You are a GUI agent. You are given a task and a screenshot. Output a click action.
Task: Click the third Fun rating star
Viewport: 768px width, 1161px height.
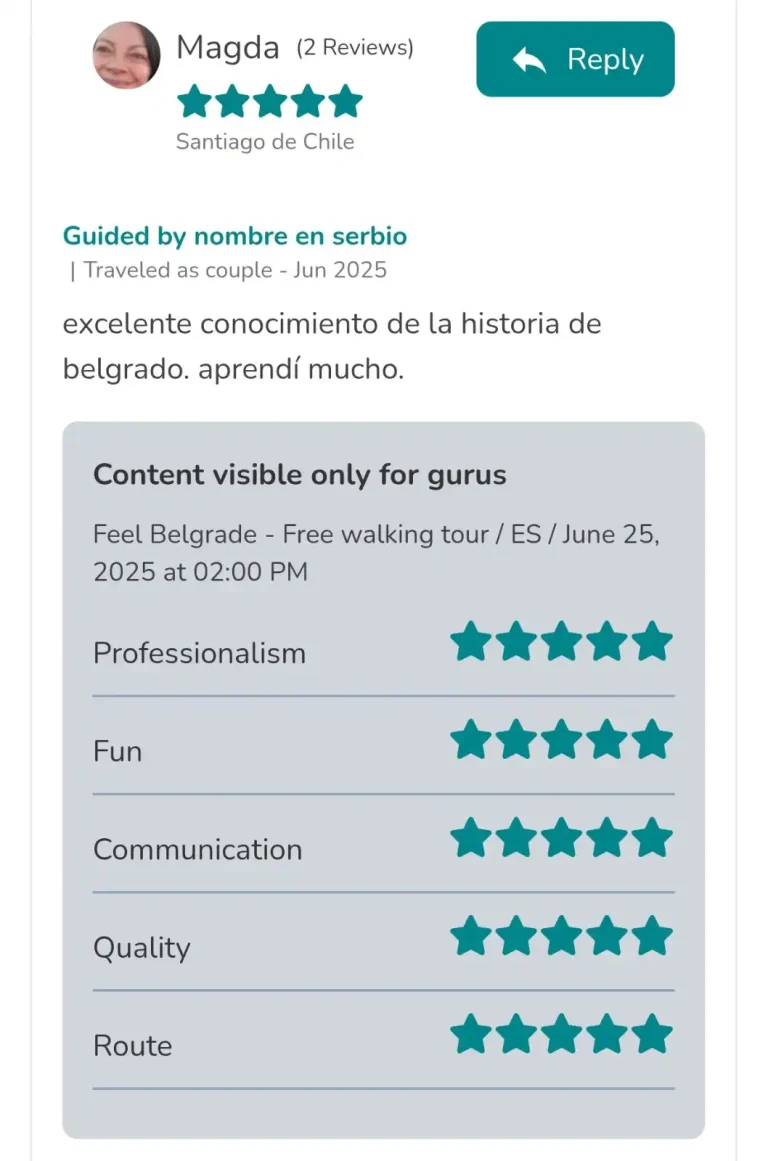pyautogui.click(x=561, y=740)
